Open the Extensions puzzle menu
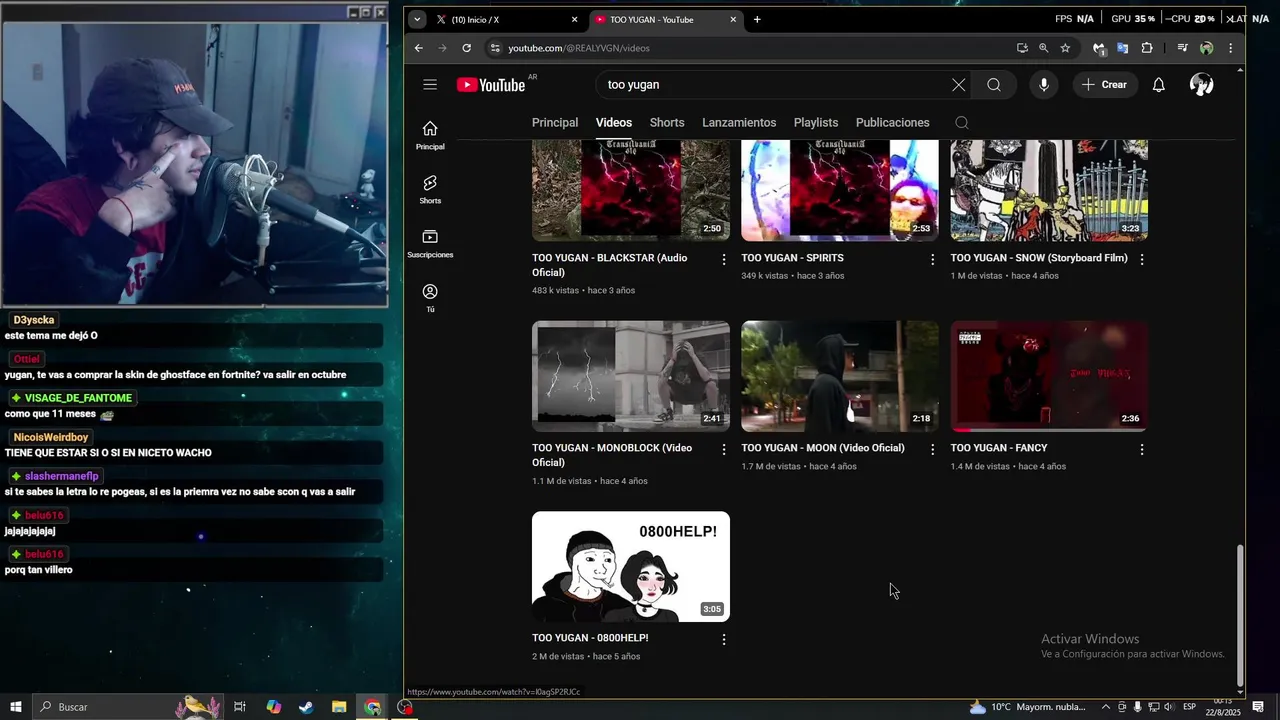 pos(1147,48)
